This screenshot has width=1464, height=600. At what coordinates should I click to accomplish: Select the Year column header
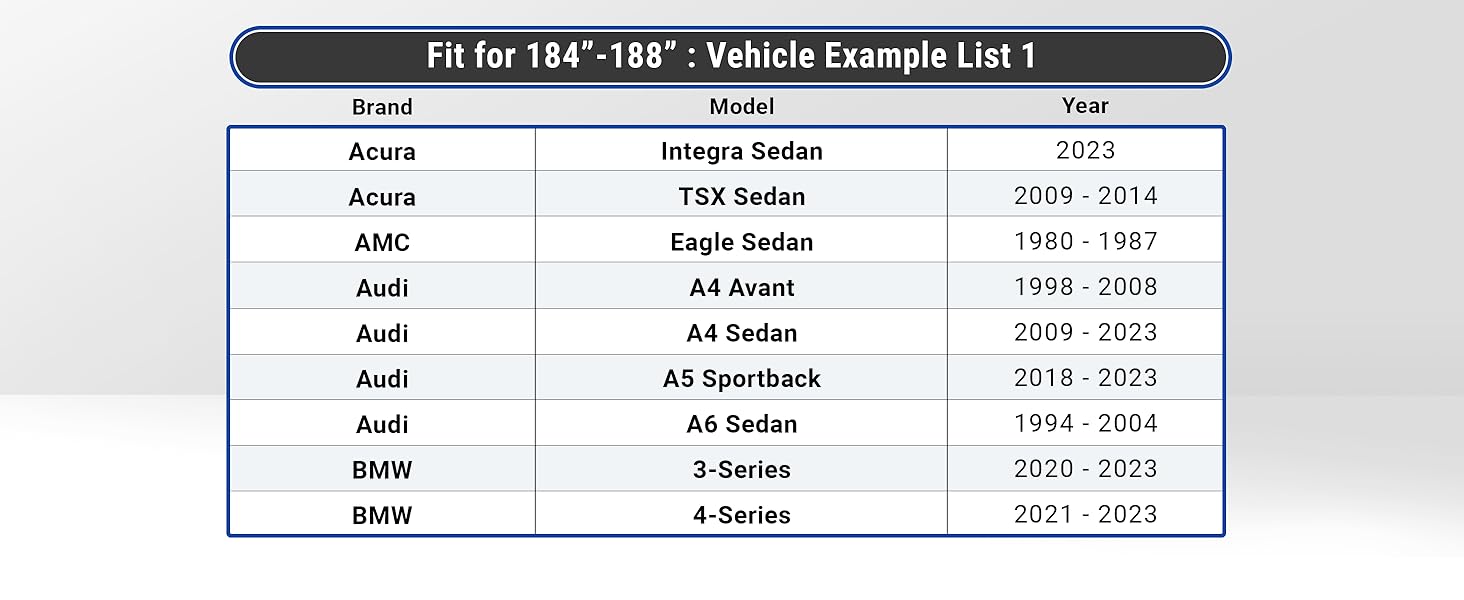[1085, 105]
